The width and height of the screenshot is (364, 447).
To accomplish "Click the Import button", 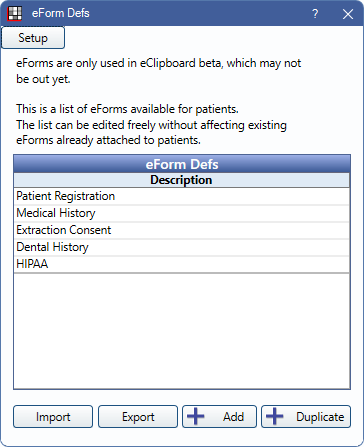I will tap(53, 417).
